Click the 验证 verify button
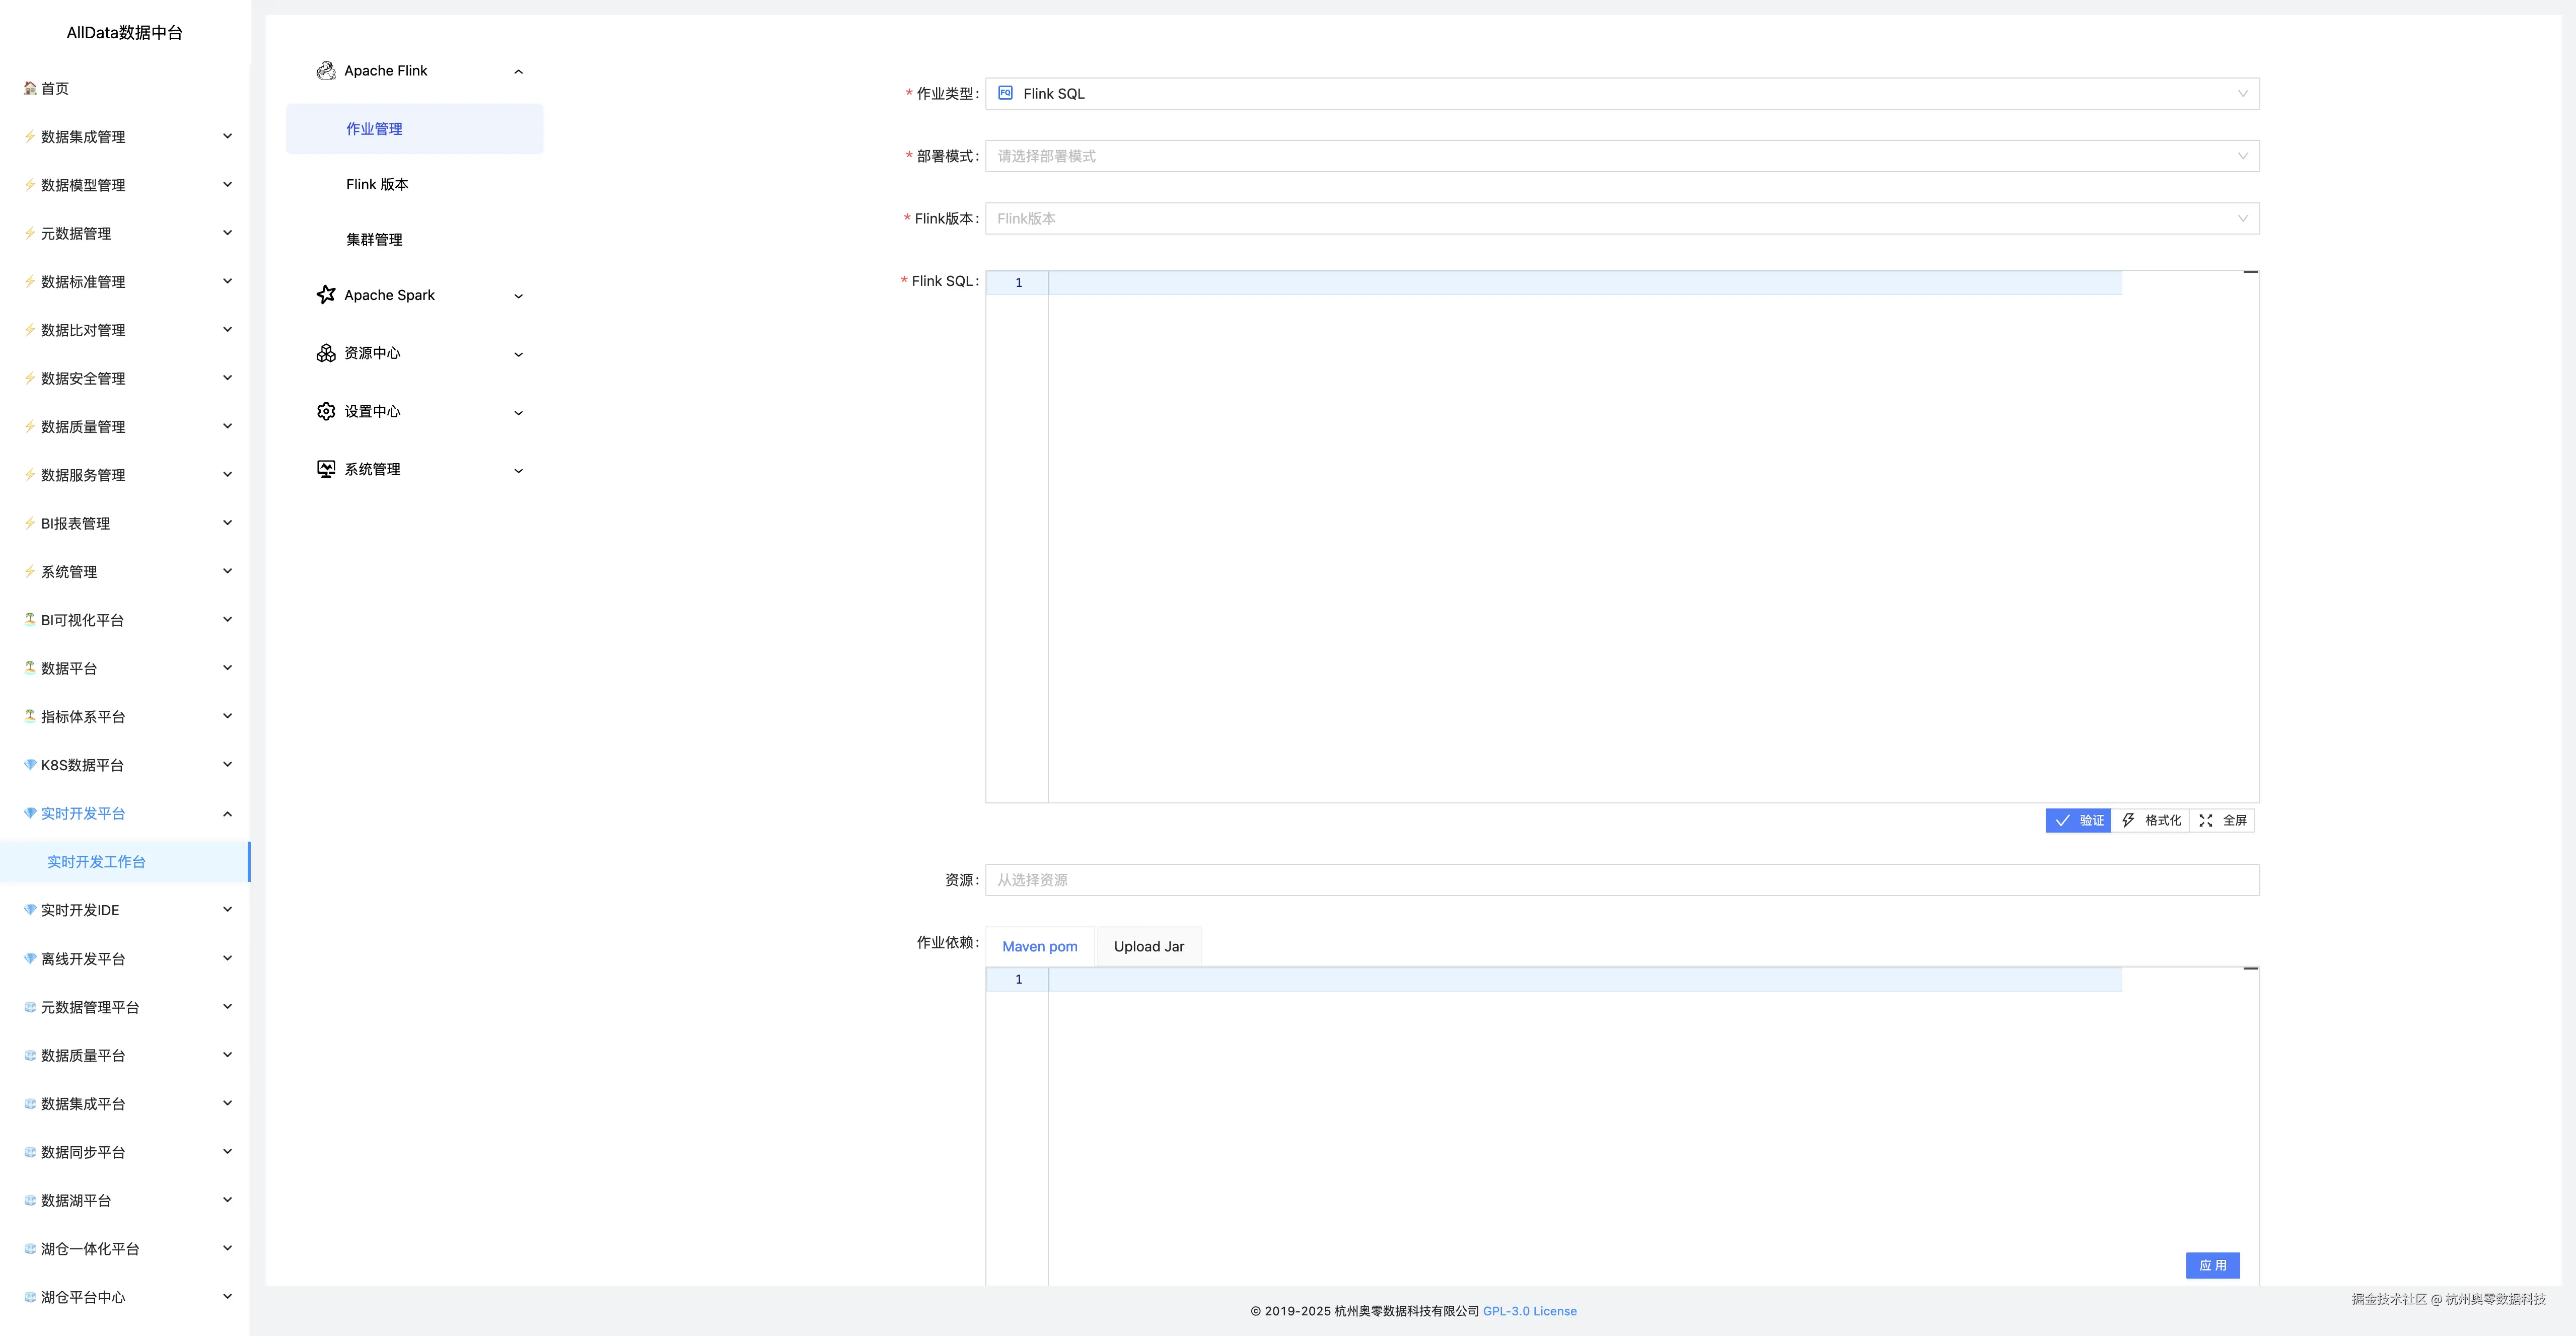The width and height of the screenshot is (2576, 1336). pos(2078,820)
